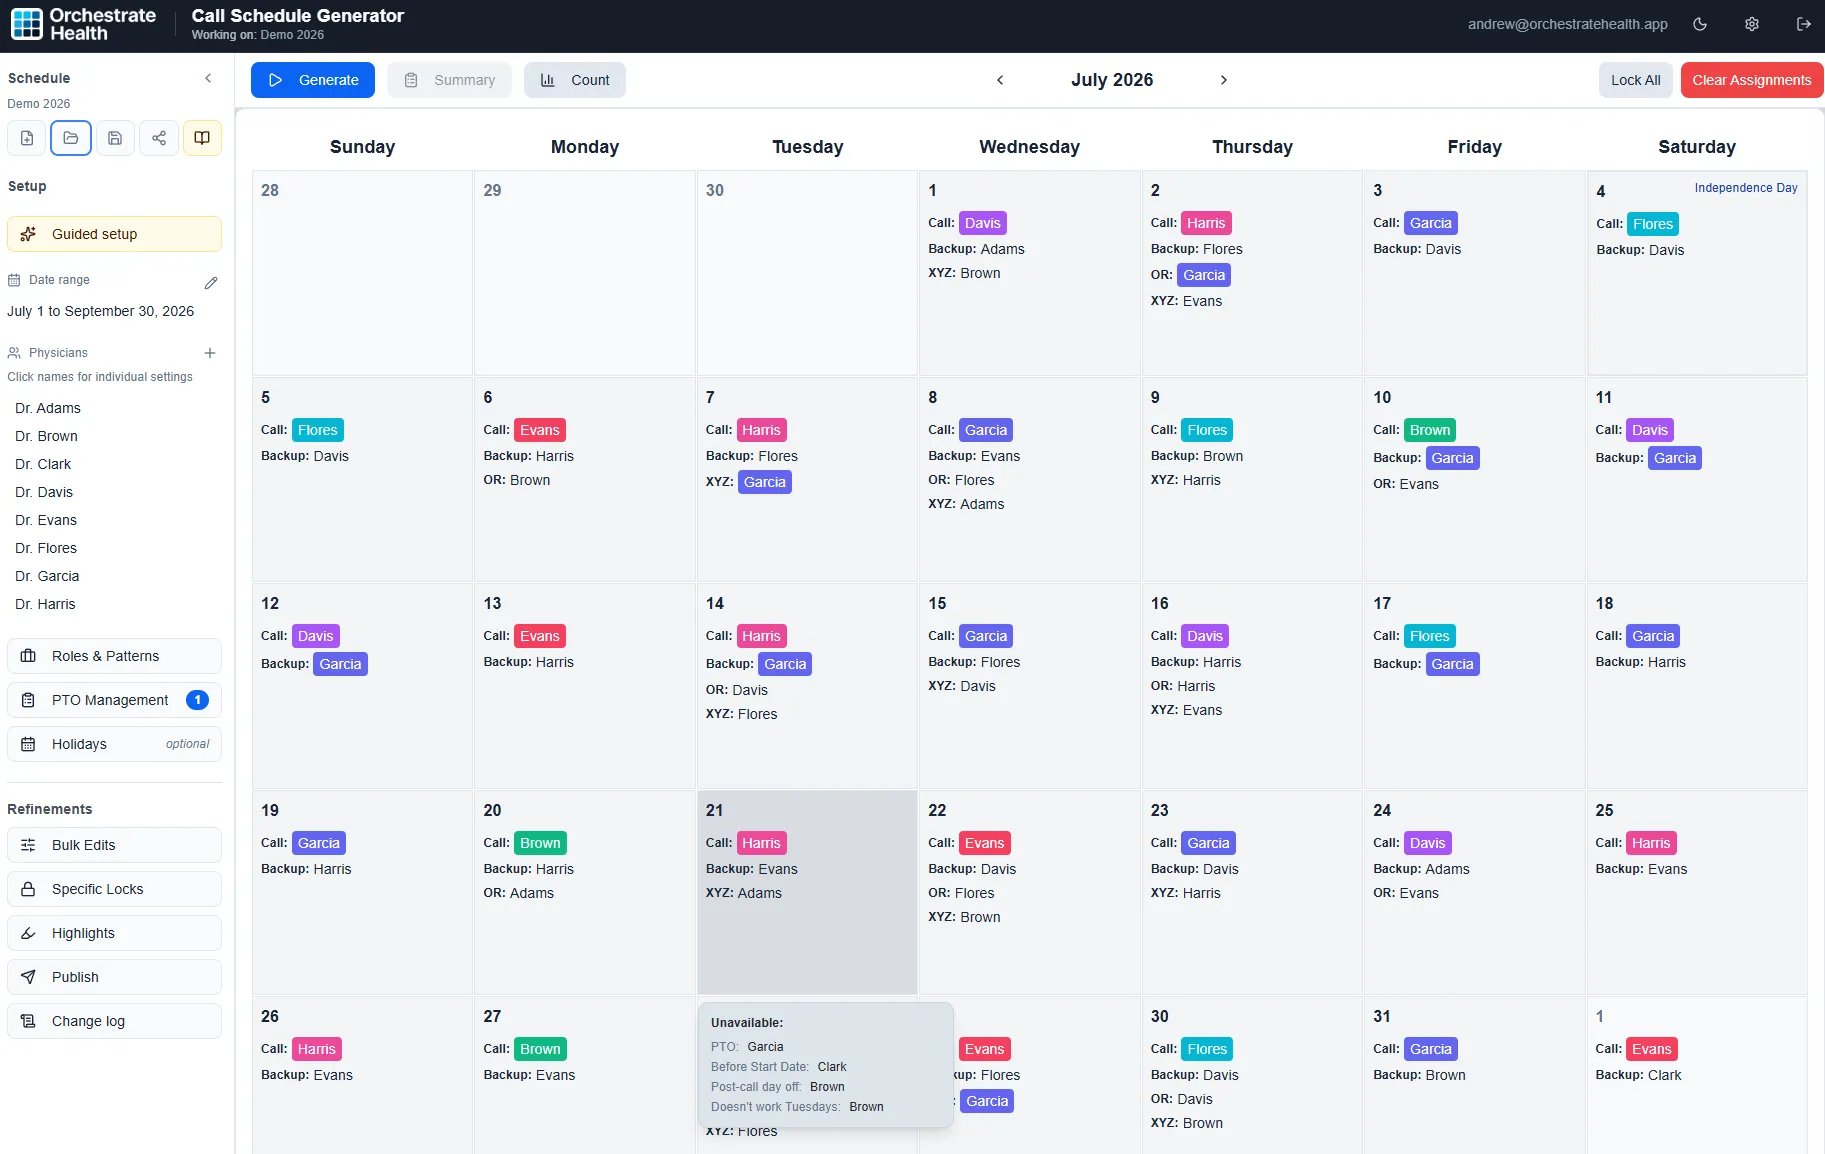Open Change log
Screen dimensions: 1825x1154
tap(115, 1021)
